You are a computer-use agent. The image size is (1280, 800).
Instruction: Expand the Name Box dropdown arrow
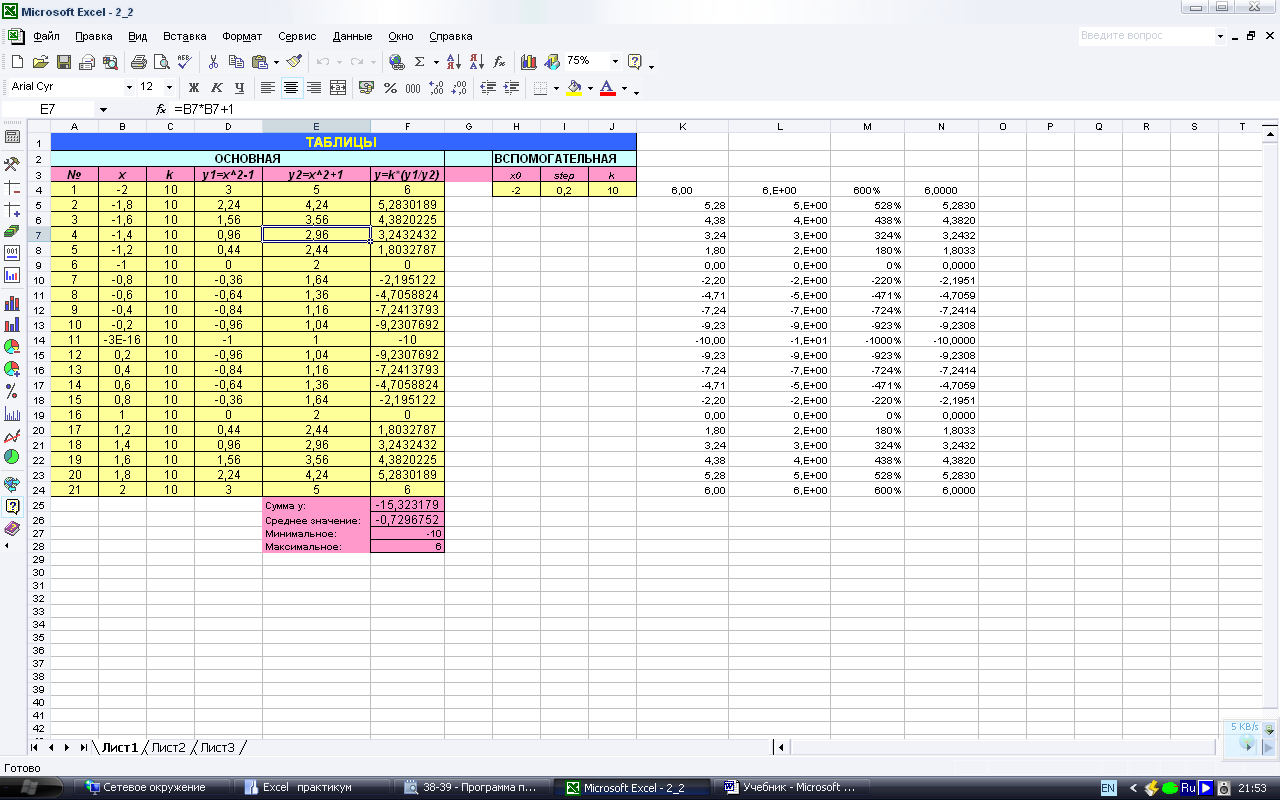tap(103, 109)
